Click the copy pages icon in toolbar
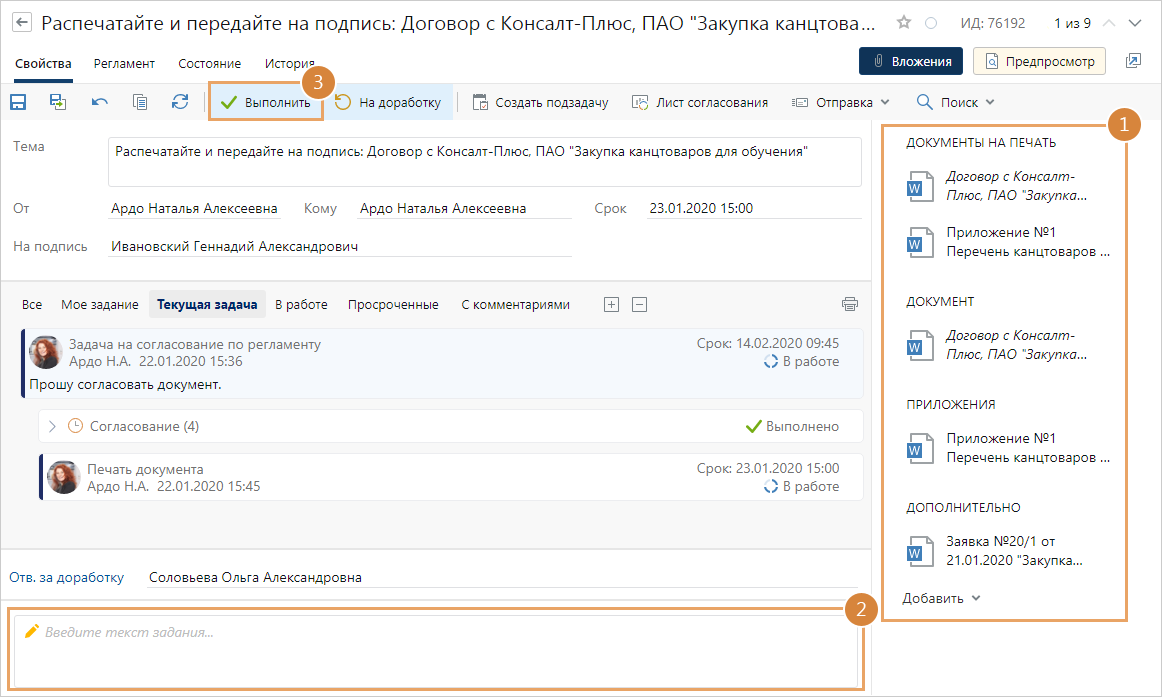The image size is (1162, 697). coord(140,102)
